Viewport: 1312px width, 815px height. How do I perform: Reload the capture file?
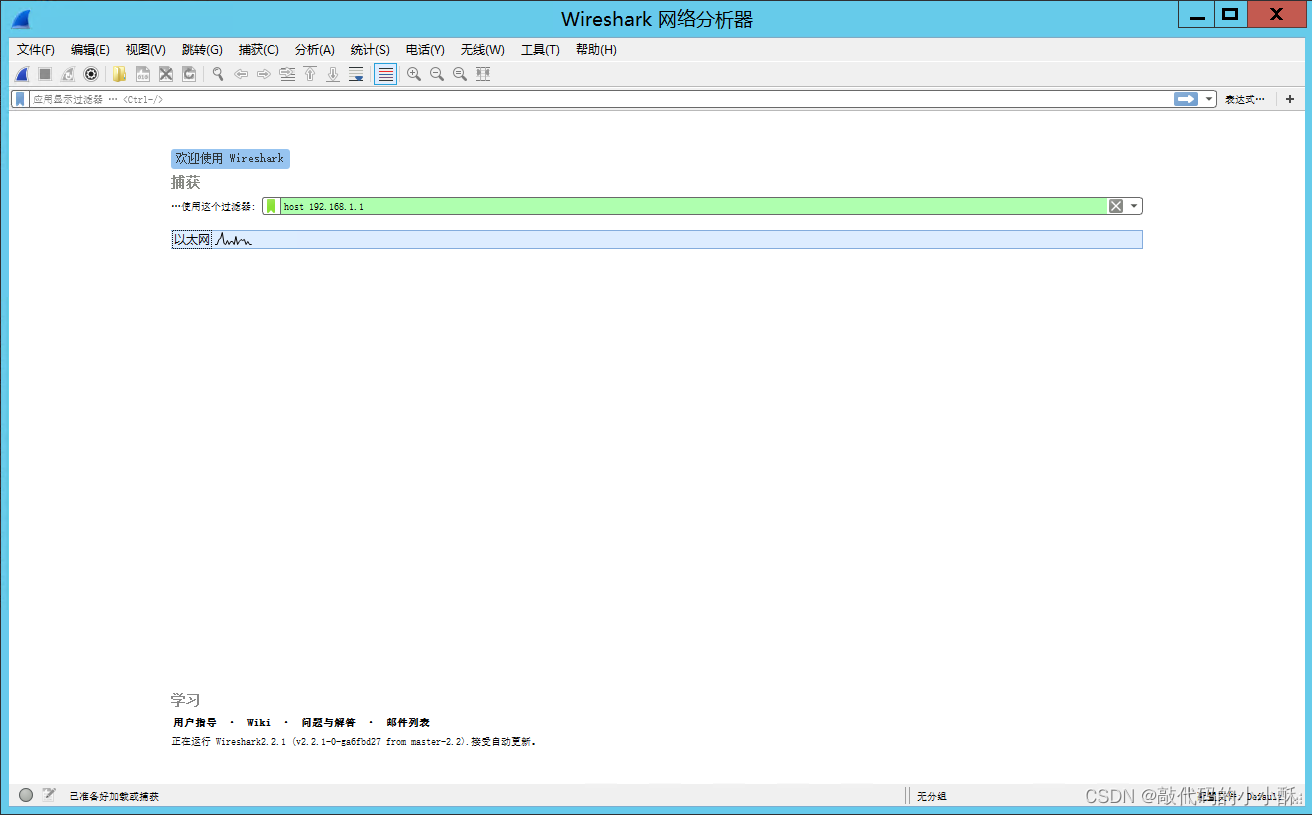point(189,74)
